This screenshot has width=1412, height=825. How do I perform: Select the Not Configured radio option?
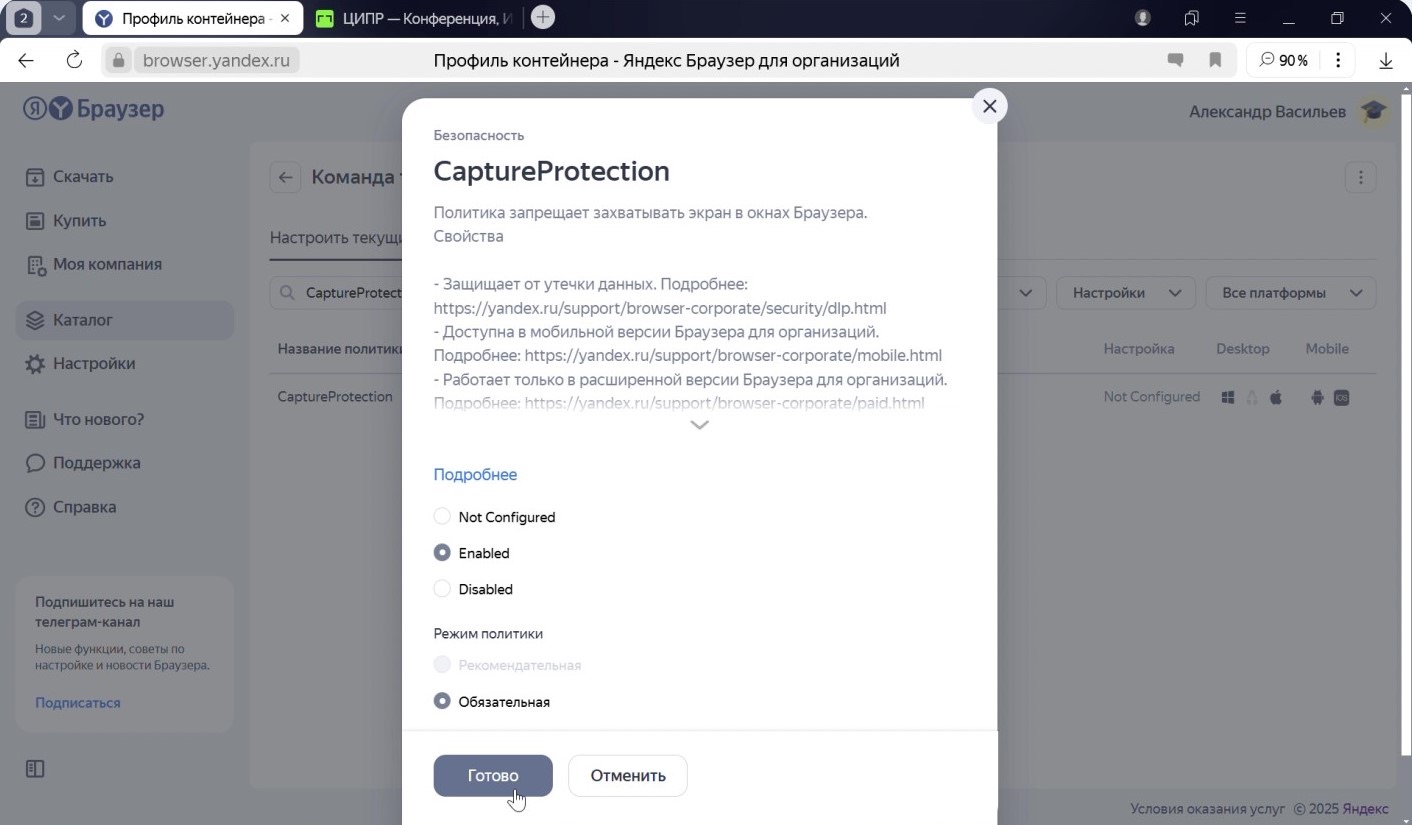tap(442, 517)
